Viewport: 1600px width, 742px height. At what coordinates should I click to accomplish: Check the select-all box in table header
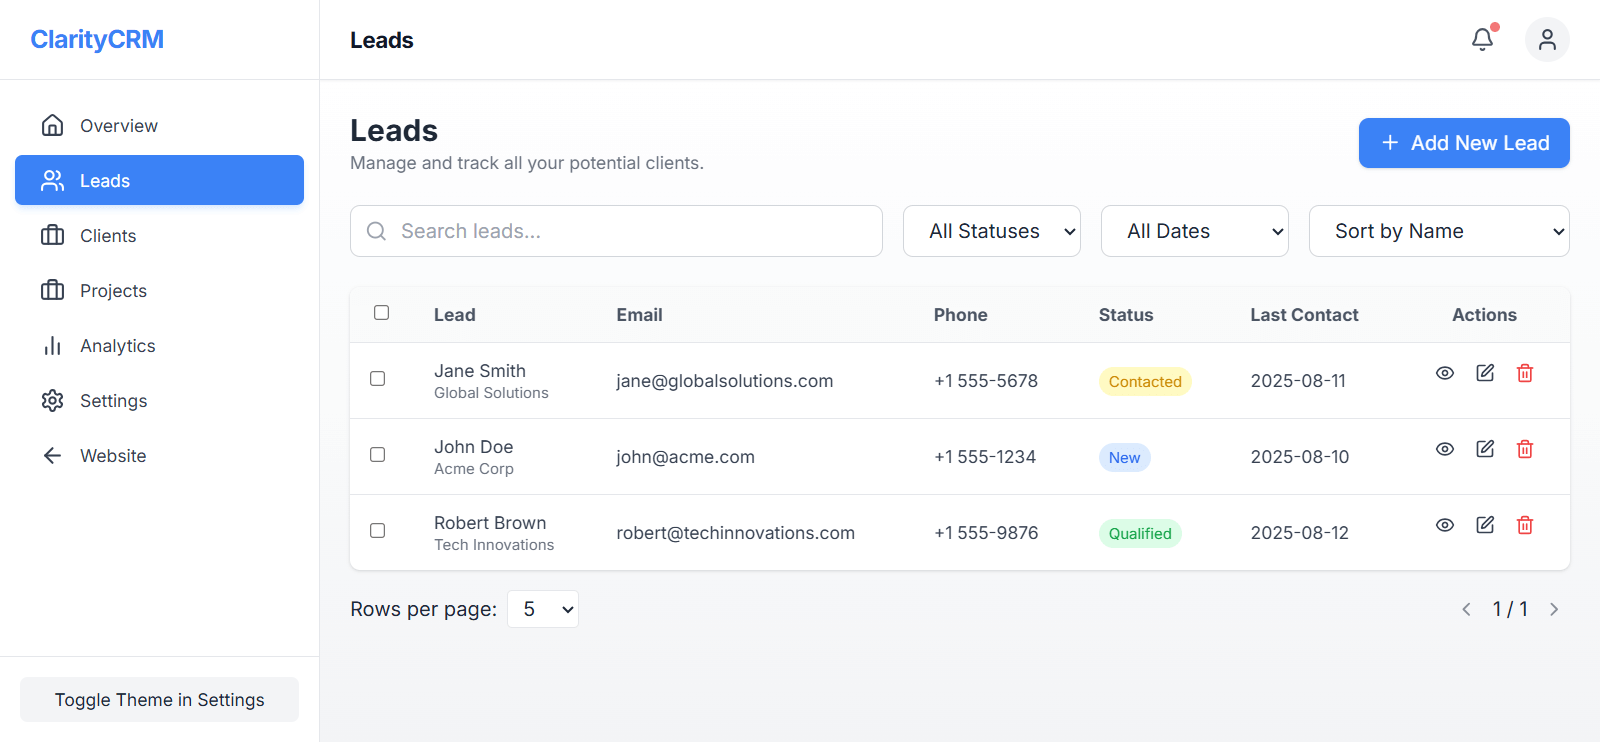pos(381,313)
